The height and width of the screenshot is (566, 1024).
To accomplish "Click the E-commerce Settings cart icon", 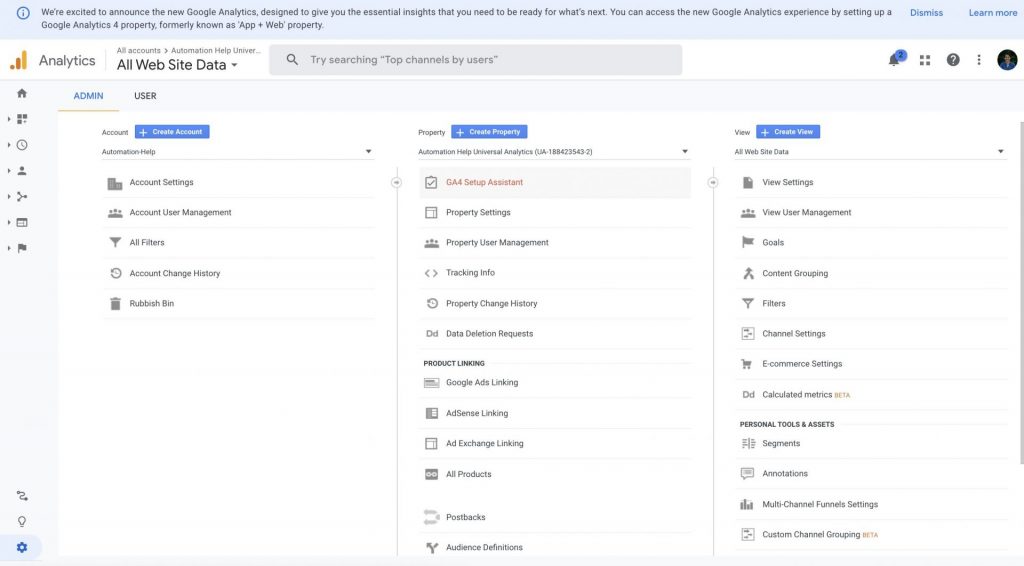I will [x=746, y=364].
